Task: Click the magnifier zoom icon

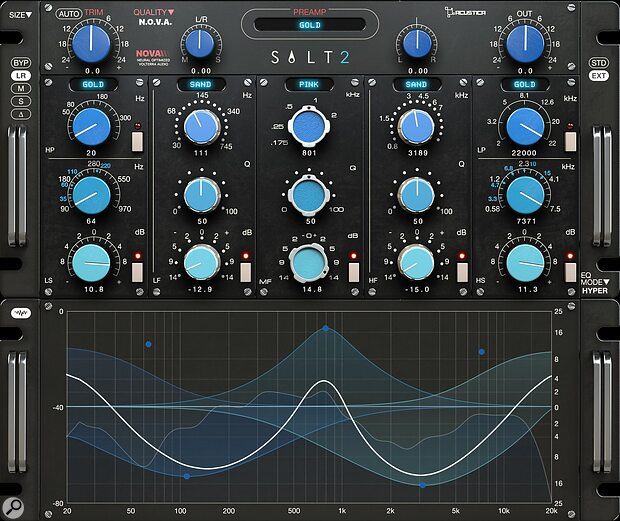Action: [x=13, y=507]
